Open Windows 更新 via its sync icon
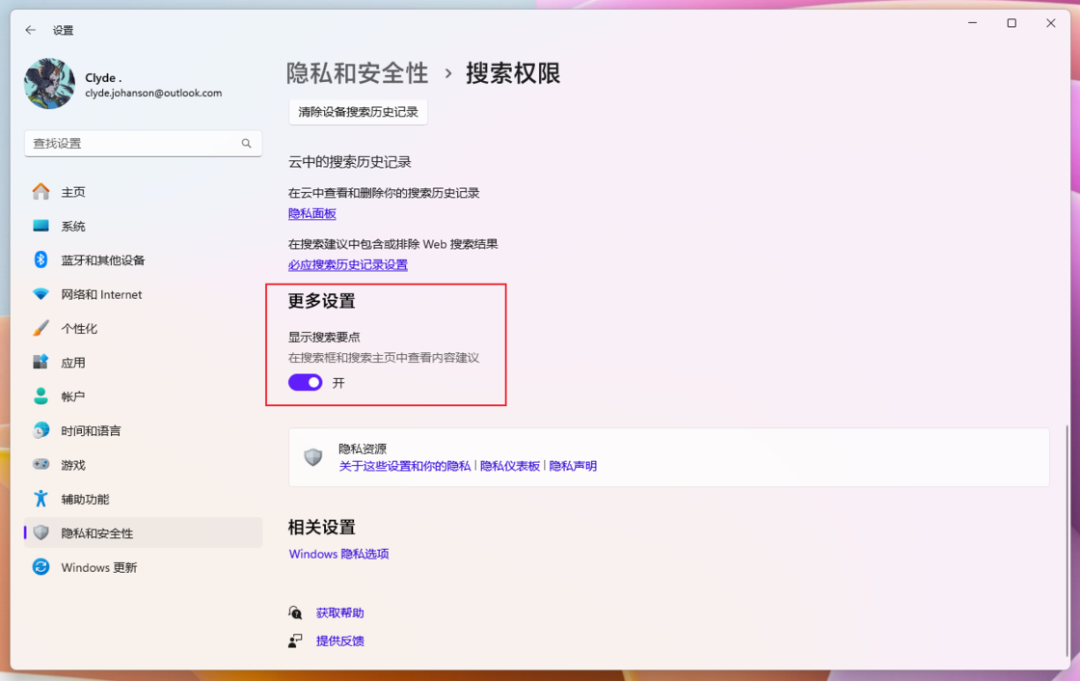The image size is (1080, 681). pyautogui.click(x=41, y=567)
